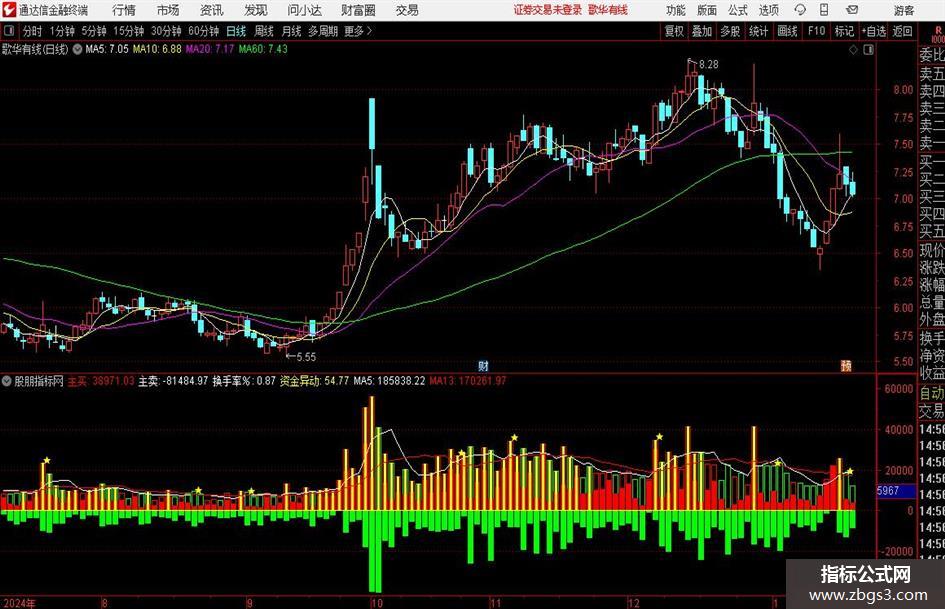Expand the 更多 periods chevron
This screenshot has height=609, width=945.
[x=359, y=31]
